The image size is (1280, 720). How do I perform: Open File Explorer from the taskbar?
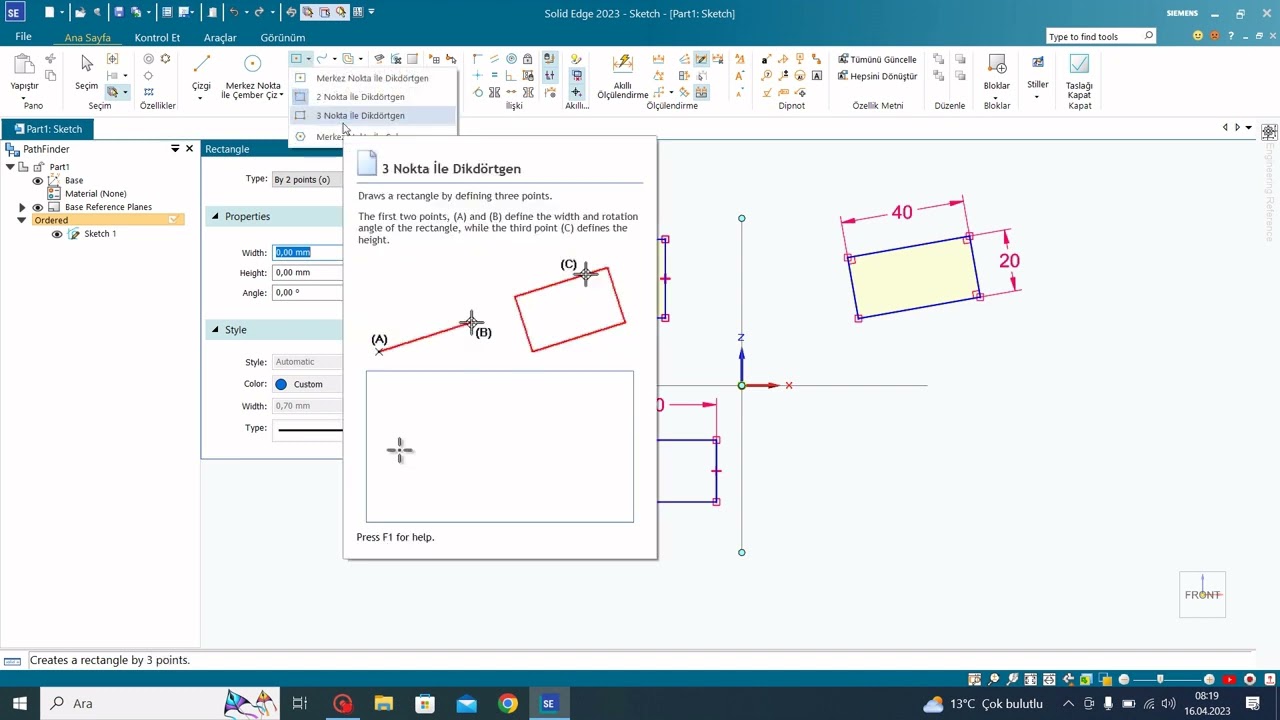click(383, 703)
